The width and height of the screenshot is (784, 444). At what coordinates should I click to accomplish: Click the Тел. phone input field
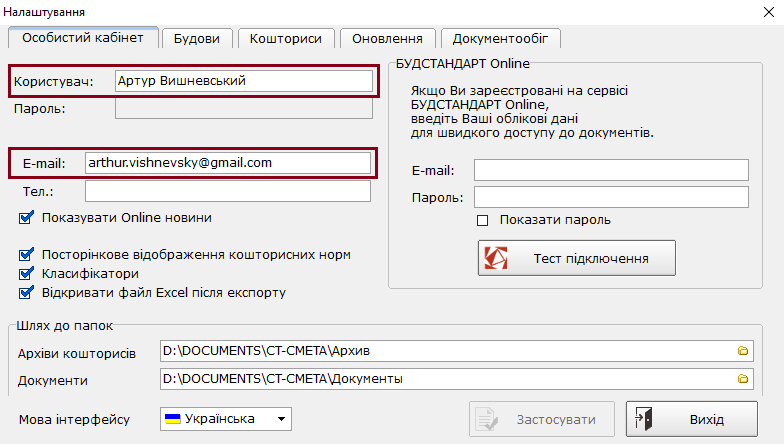228,192
